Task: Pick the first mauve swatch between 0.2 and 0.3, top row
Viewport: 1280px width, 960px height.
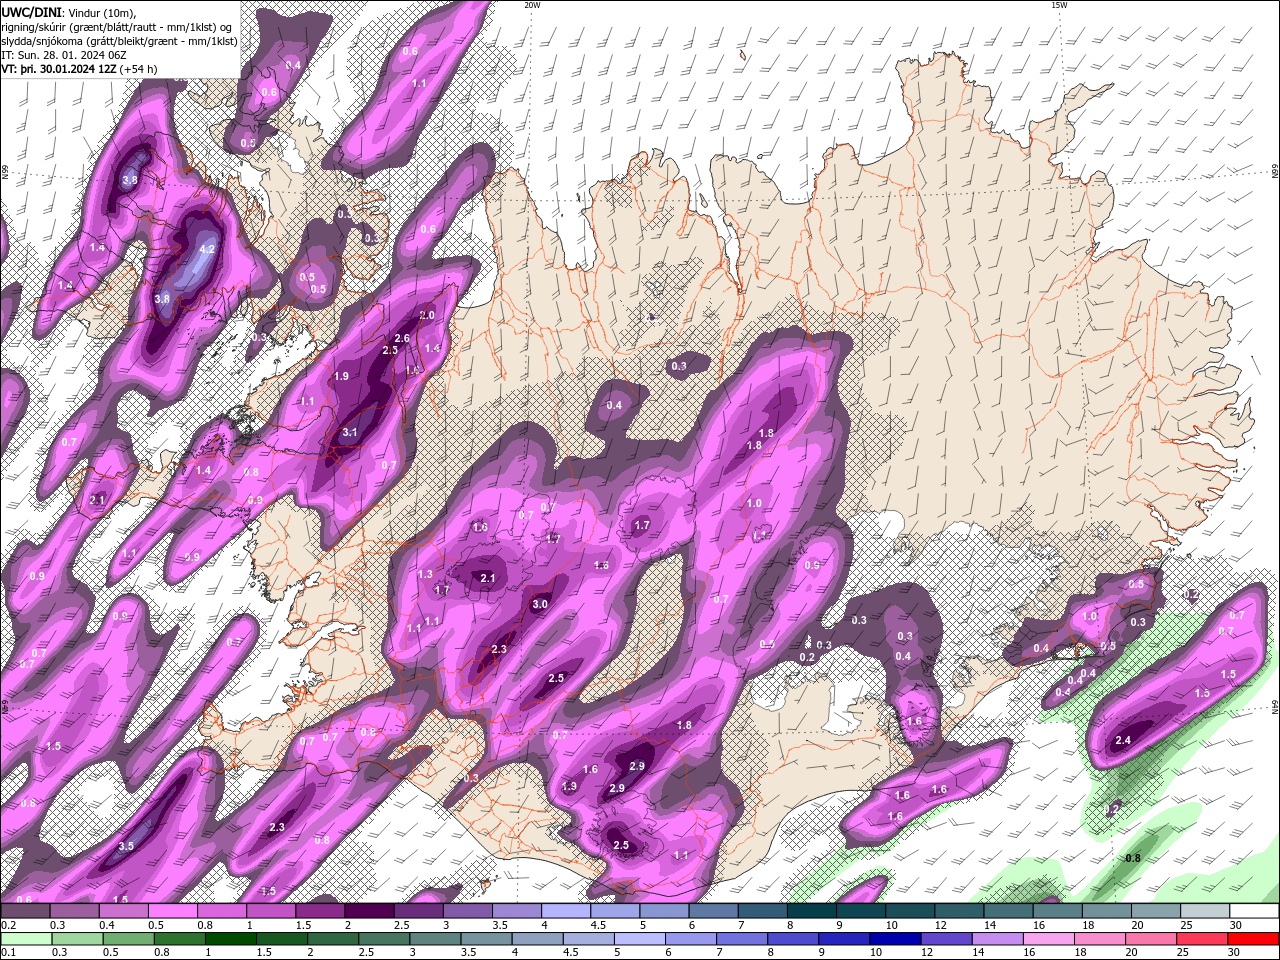Action: 25,911
